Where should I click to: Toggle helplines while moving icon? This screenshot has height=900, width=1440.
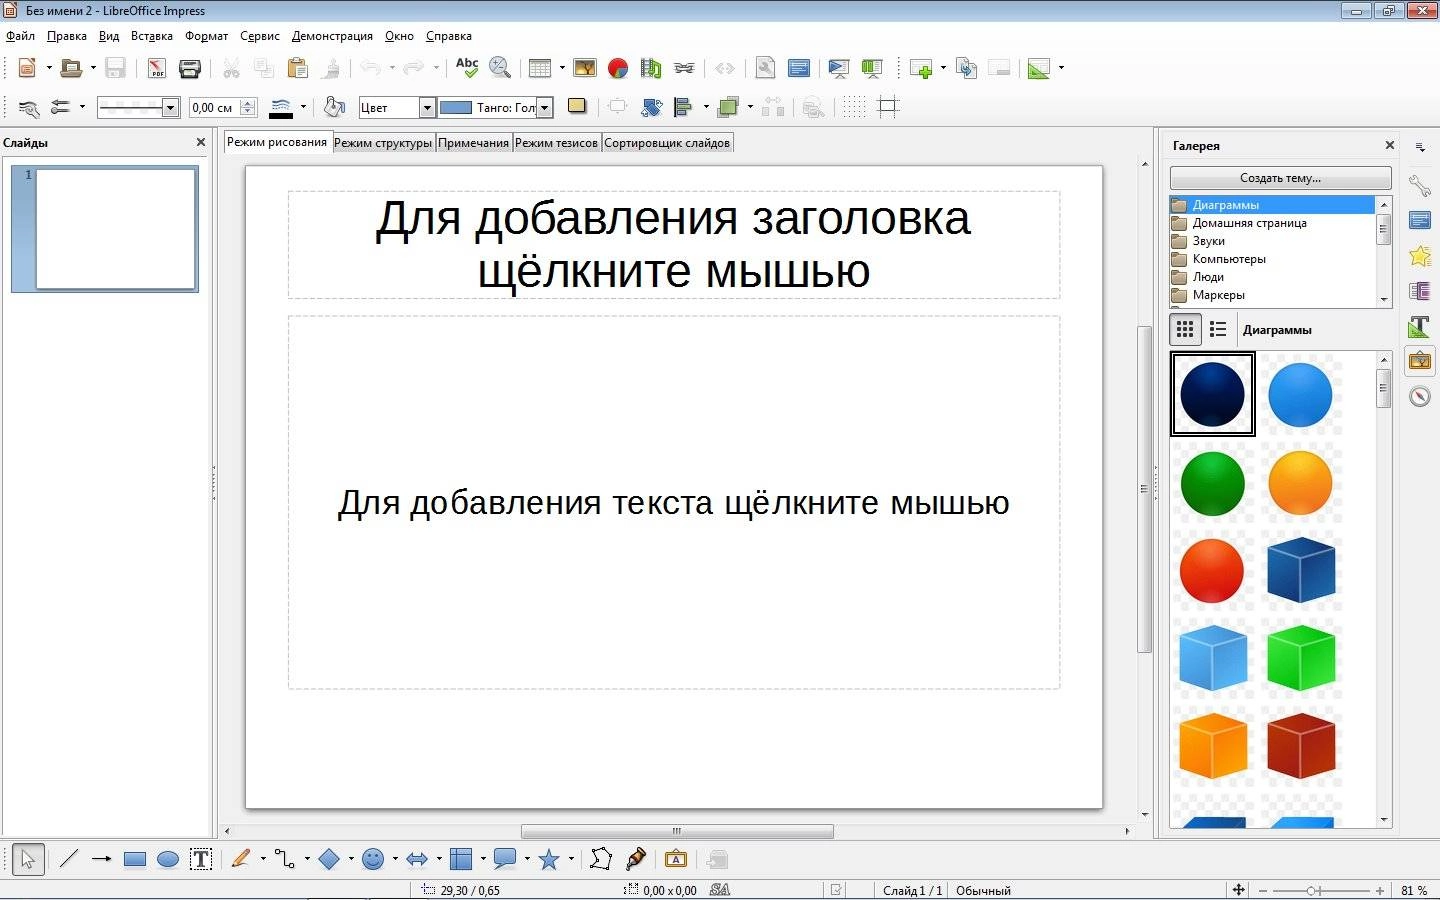(888, 107)
